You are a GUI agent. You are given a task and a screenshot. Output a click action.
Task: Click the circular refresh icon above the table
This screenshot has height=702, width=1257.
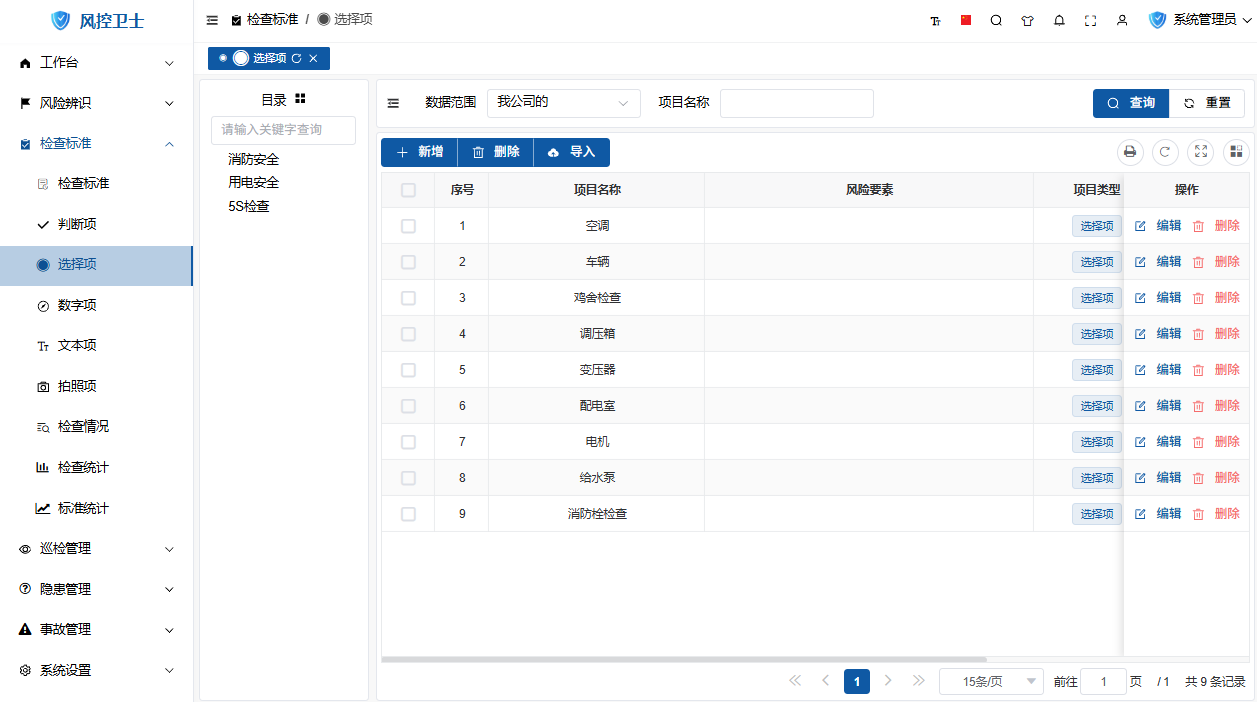coord(1165,152)
